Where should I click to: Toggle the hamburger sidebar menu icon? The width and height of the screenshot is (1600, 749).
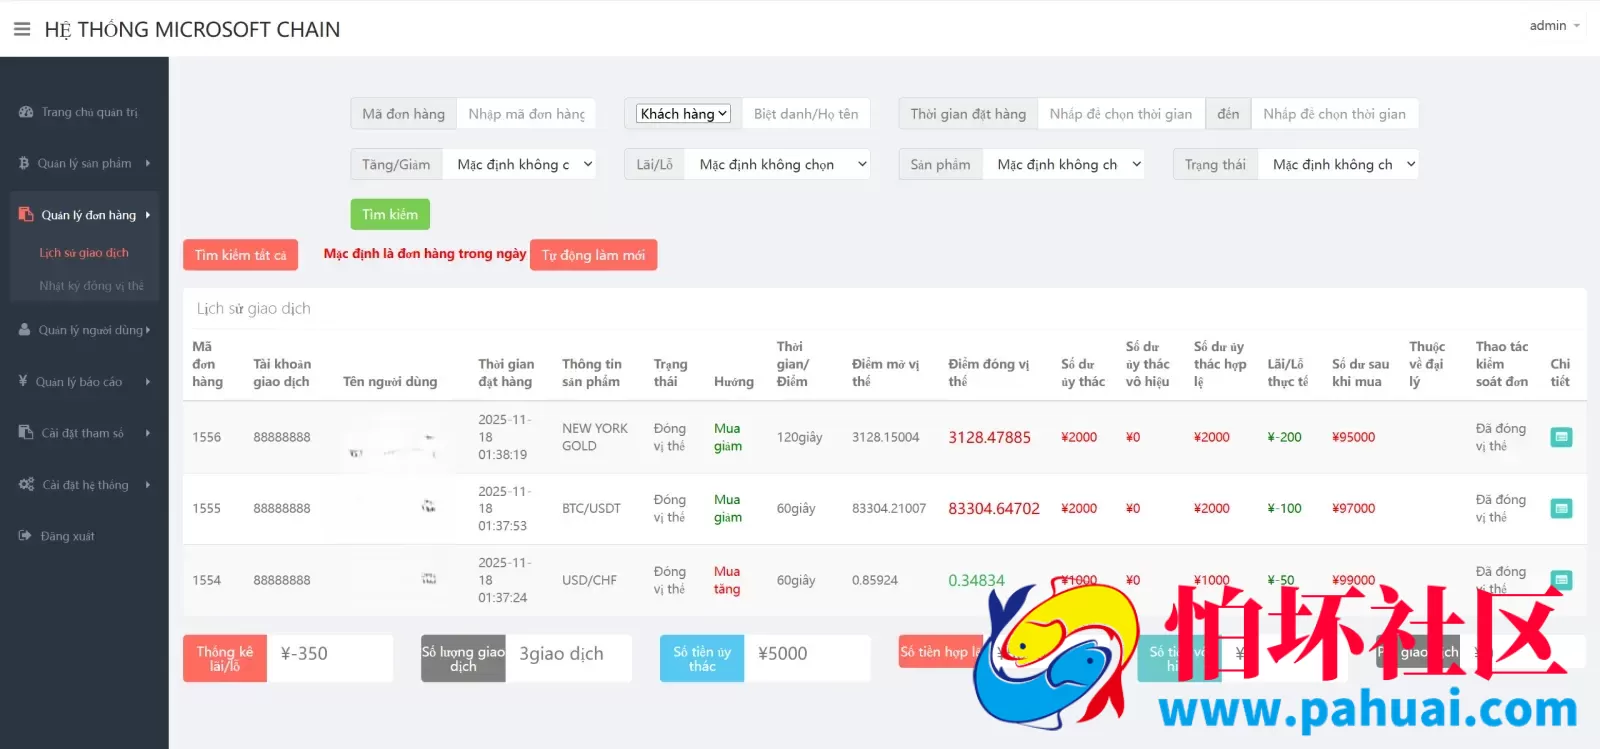pos(22,29)
